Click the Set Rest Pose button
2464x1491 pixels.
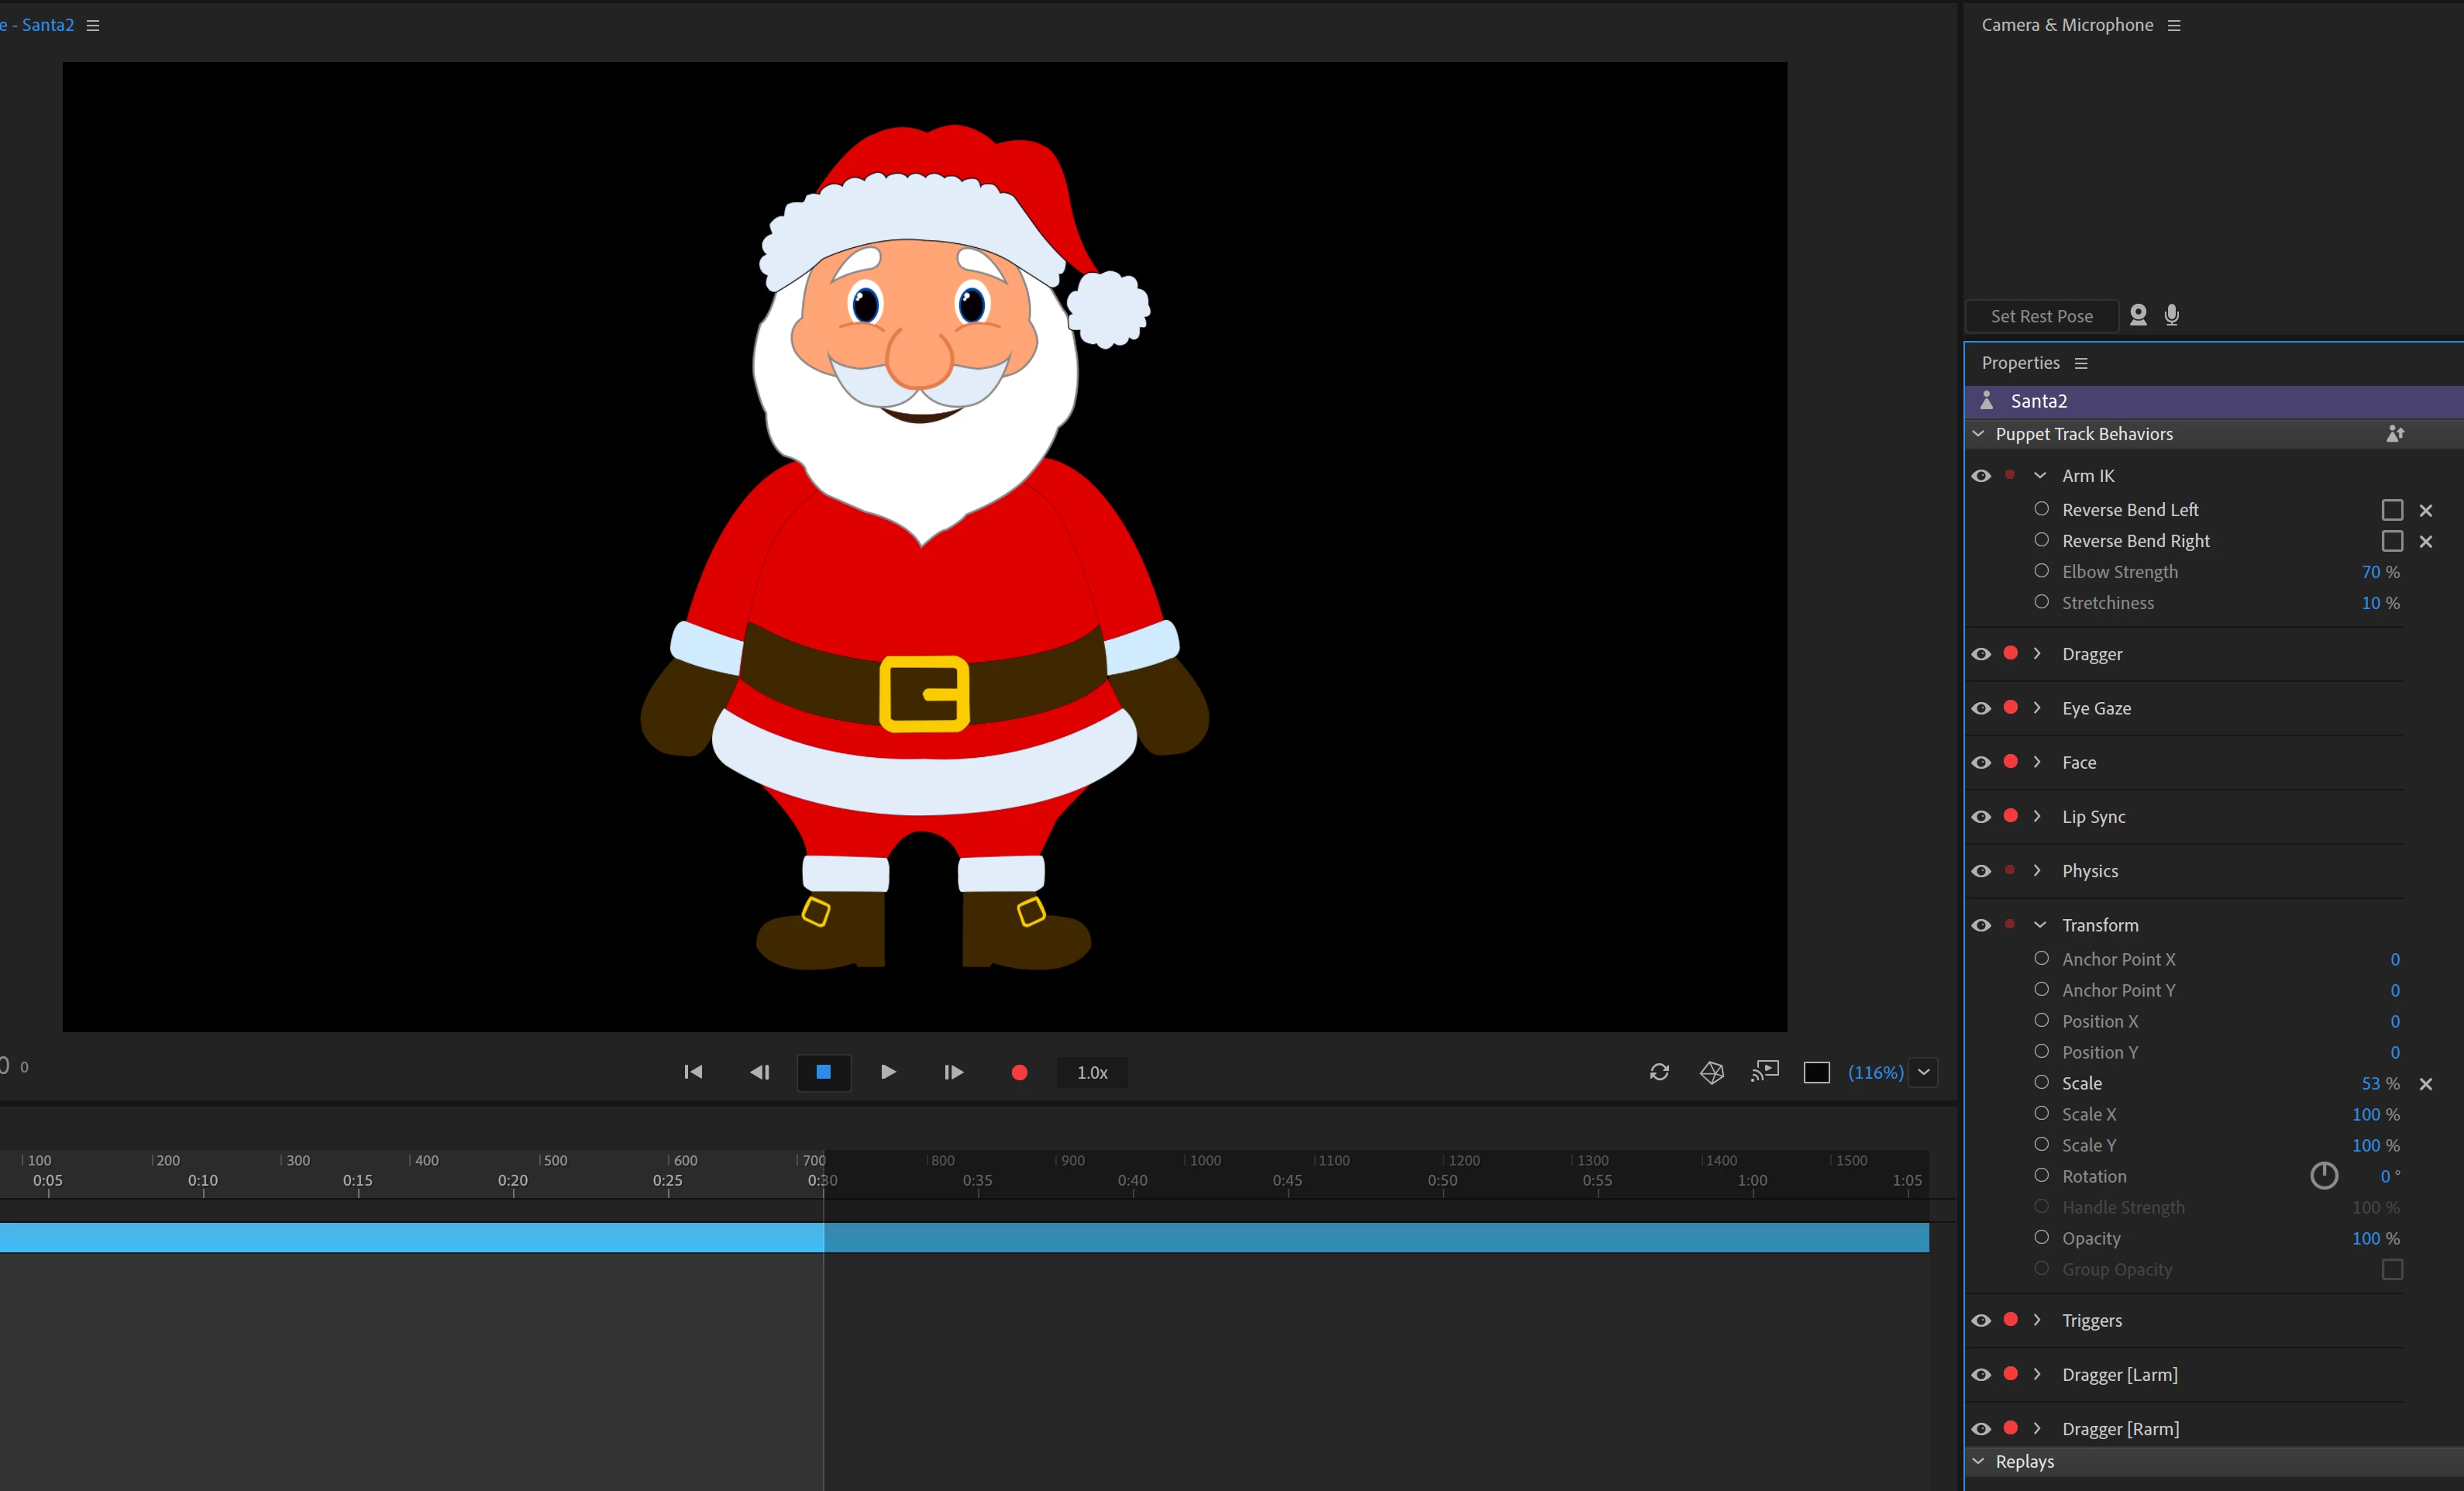point(2041,316)
